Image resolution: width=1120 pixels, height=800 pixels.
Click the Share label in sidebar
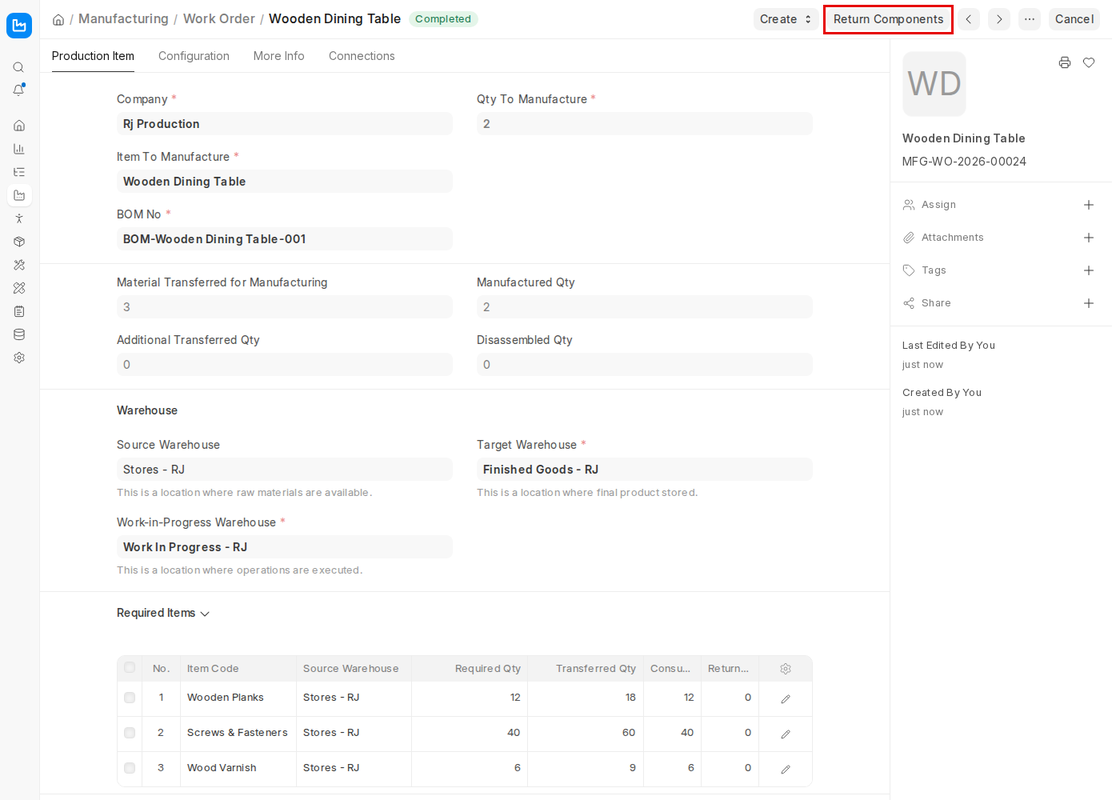click(x=936, y=304)
